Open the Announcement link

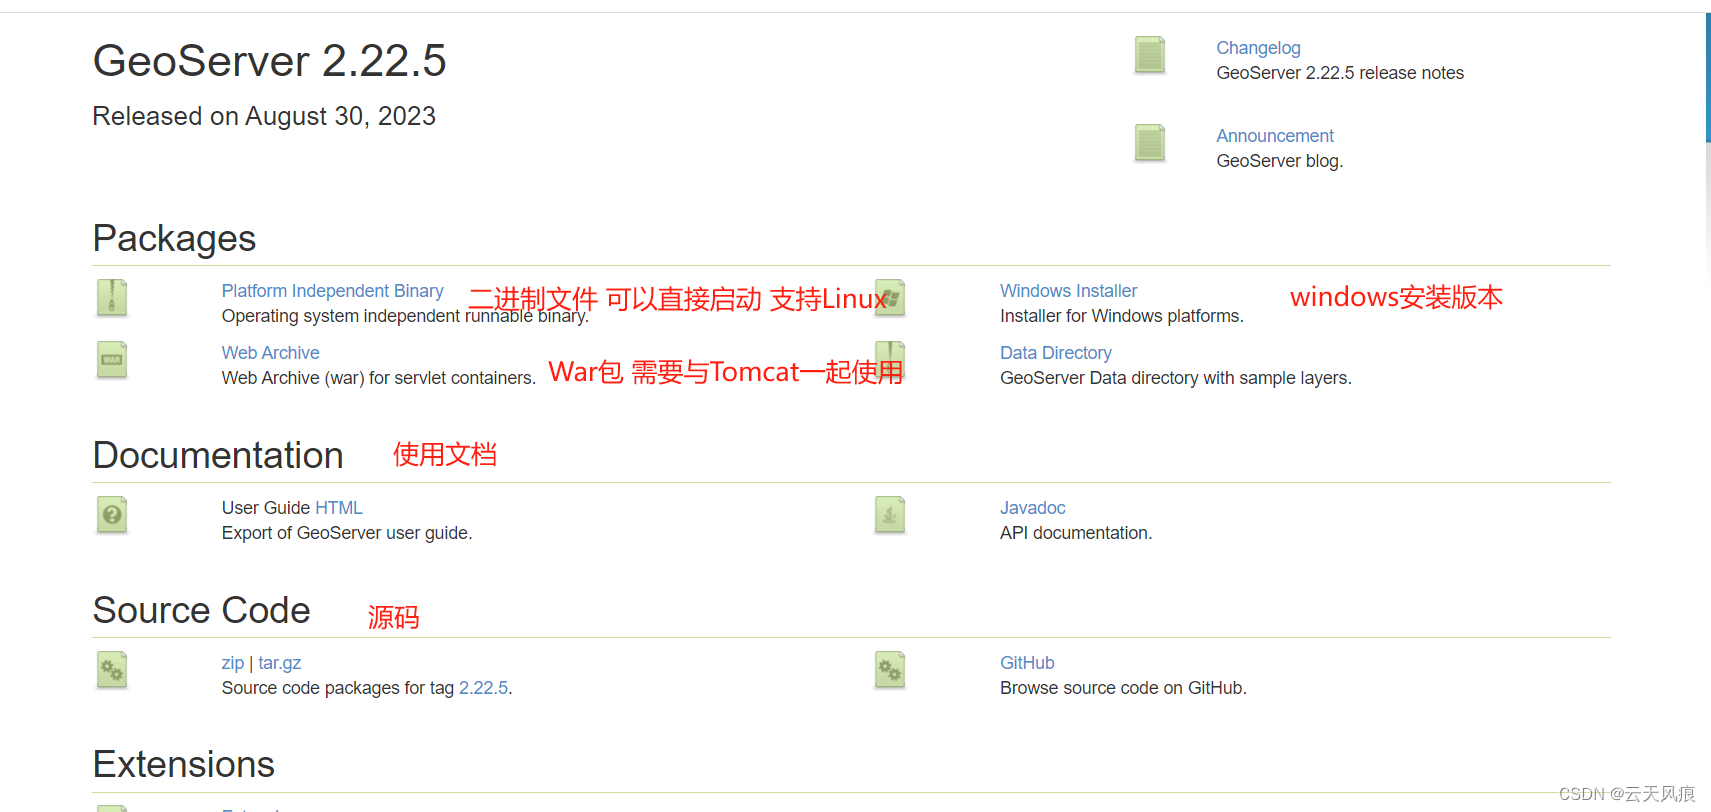[x=1275, y=136]
